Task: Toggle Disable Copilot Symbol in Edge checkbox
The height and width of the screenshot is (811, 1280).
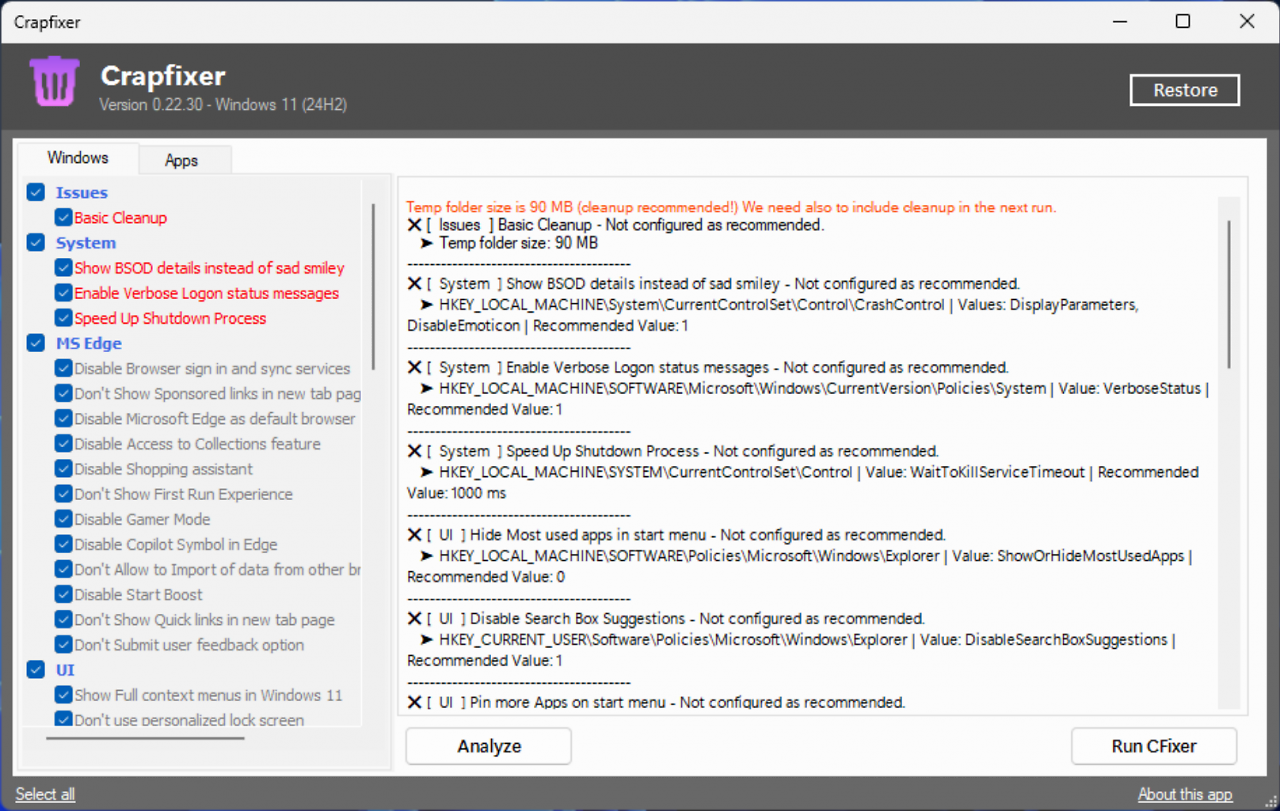Action: tap(64, 544)
